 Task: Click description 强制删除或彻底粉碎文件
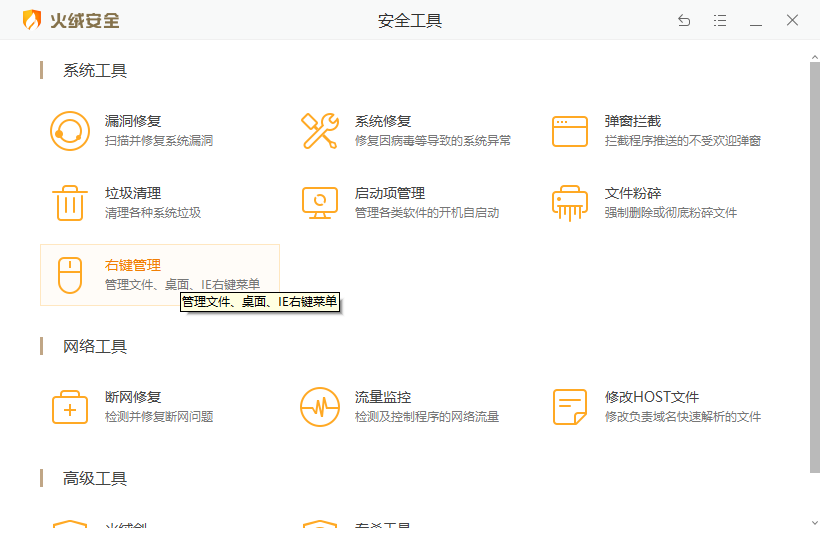[671, 213]
